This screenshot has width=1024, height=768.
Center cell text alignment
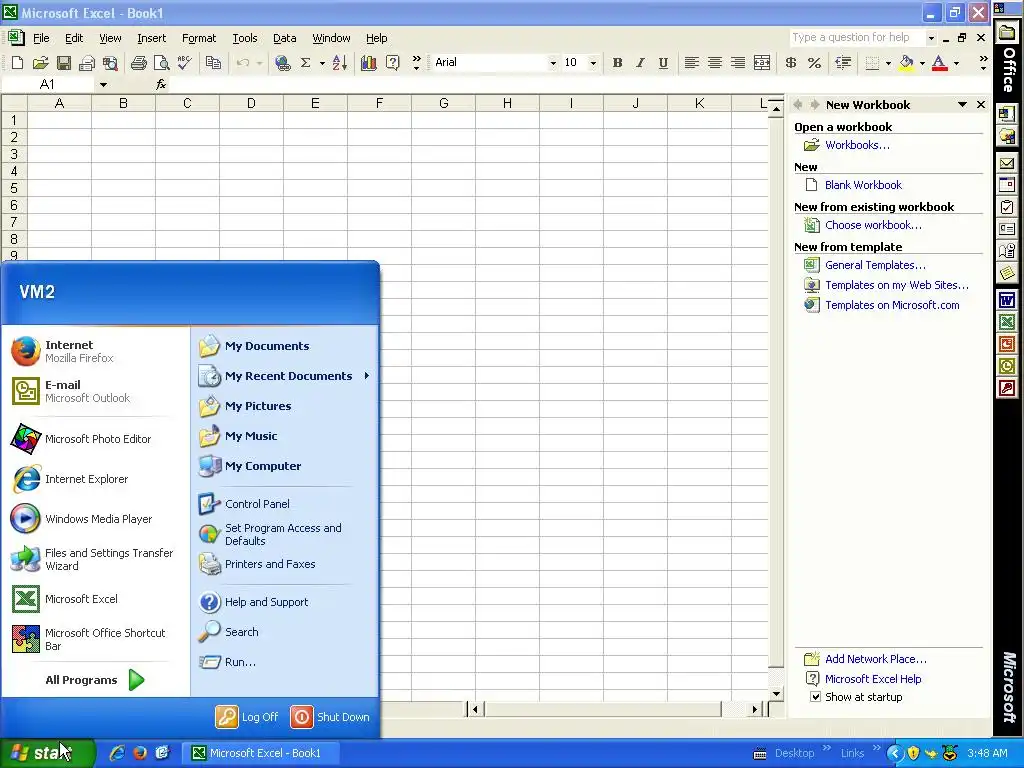714,63
